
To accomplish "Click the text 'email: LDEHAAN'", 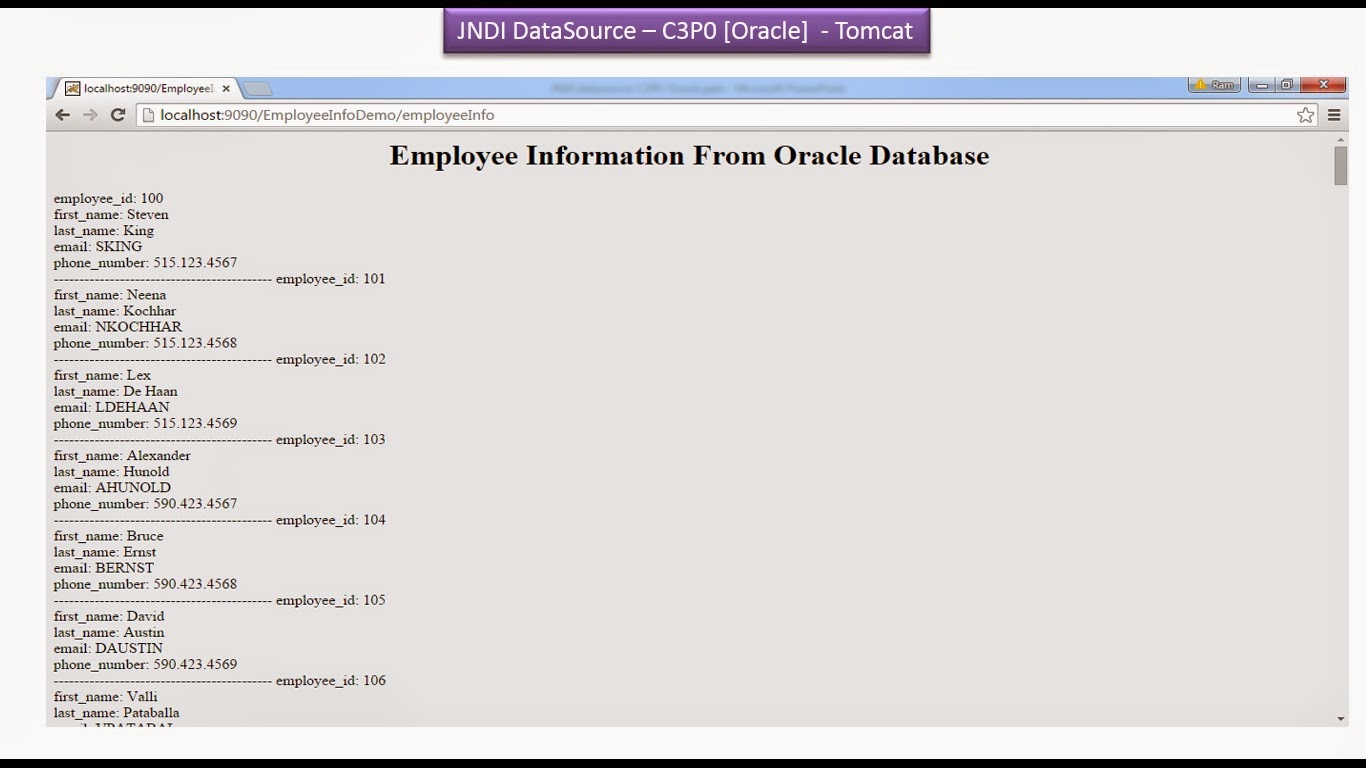I will [x=111, y=406].
